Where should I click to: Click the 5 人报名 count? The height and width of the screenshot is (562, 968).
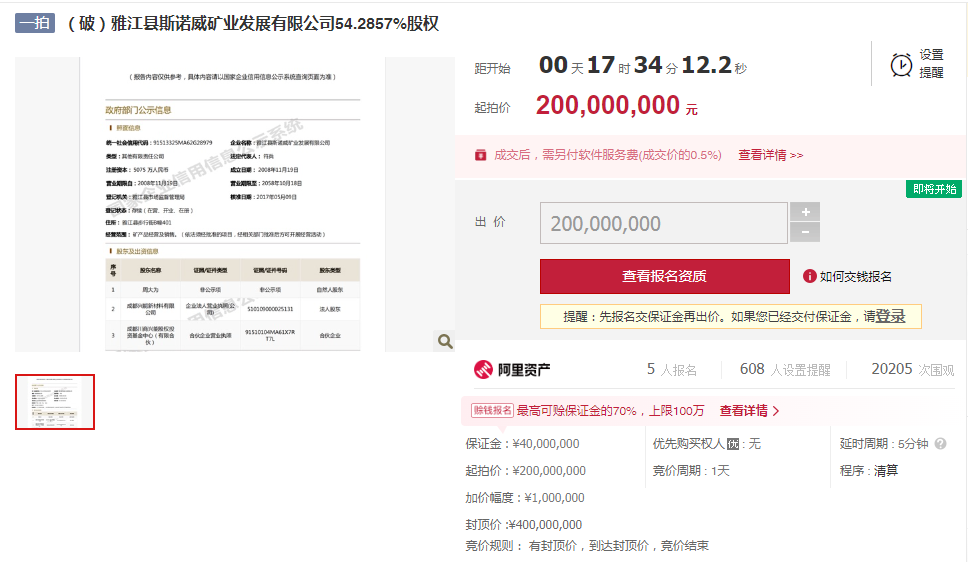tap(672, 369)
